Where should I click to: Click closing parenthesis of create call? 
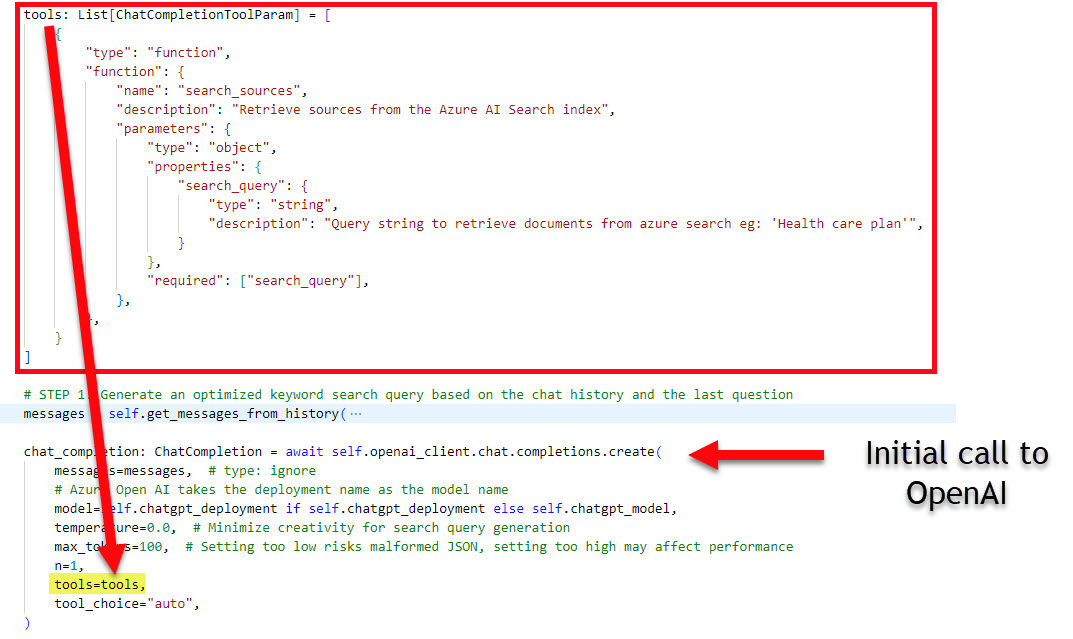27,623
